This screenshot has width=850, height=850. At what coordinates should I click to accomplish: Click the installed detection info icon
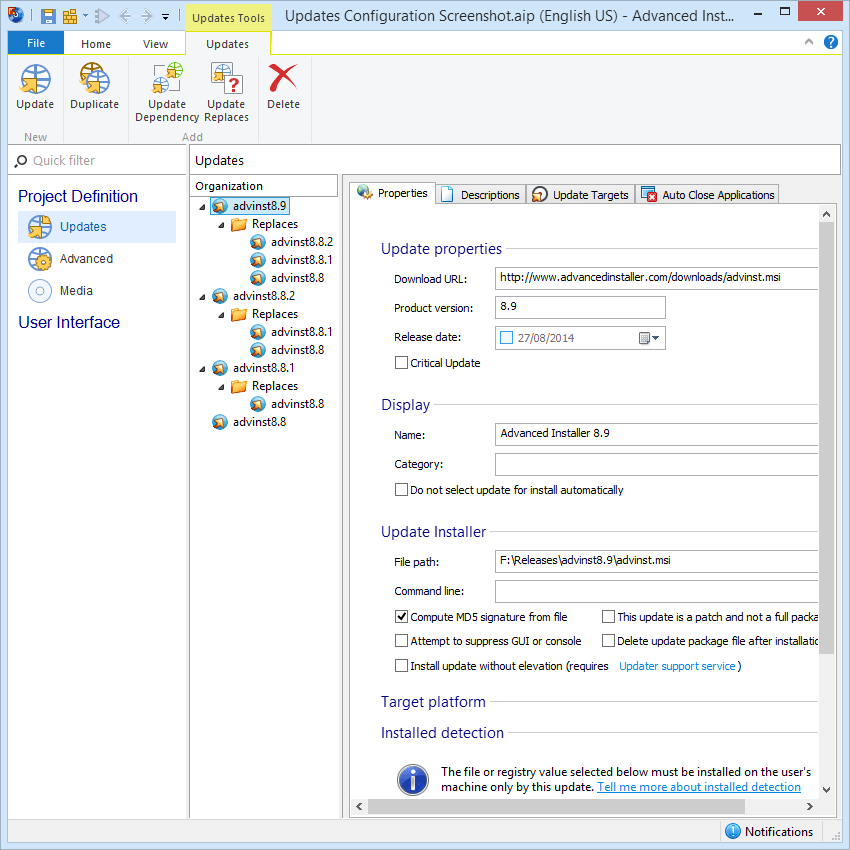click(x=413, y=780)
